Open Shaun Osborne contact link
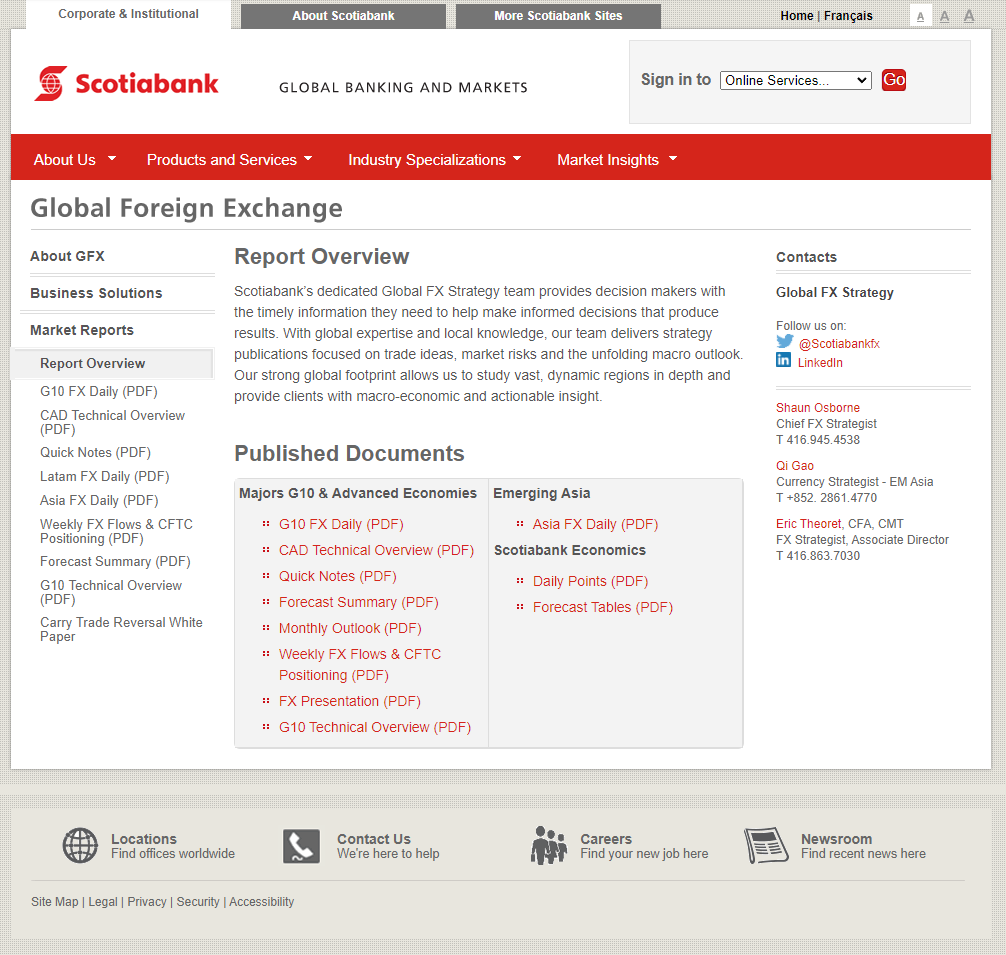This screenshot has height=955, width=1006. coord(817,407)
